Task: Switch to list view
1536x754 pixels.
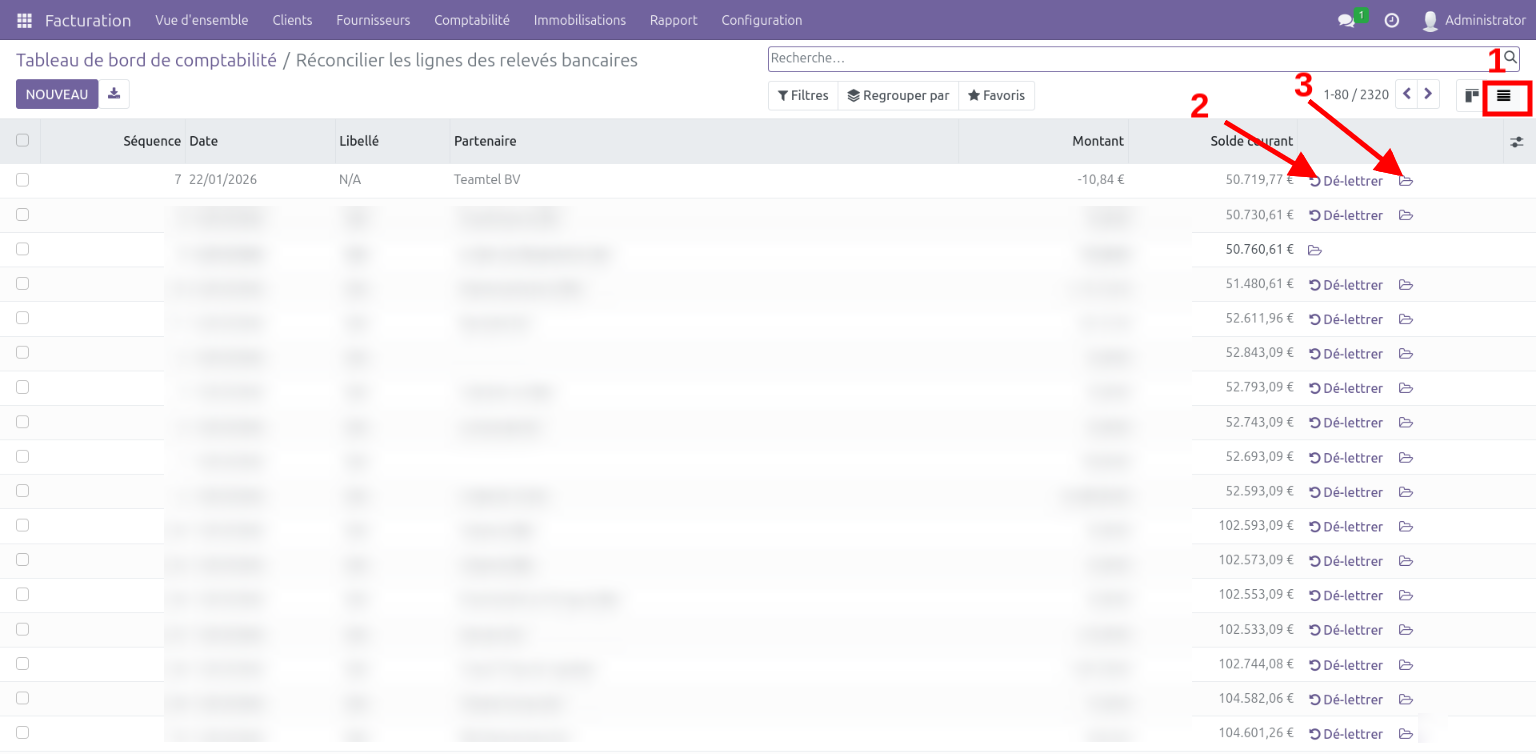Action: click(x=1503, y=95)
